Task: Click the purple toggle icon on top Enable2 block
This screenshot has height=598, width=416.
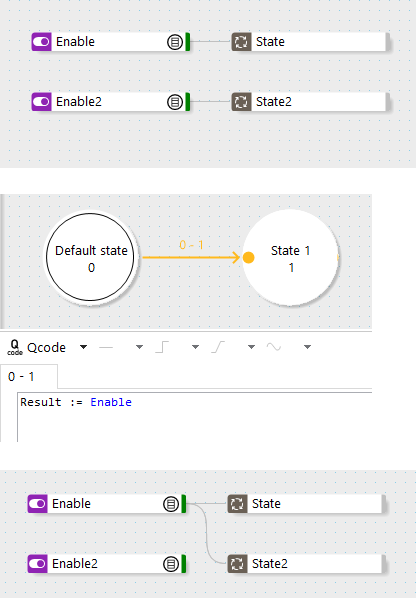Action: 42,102
